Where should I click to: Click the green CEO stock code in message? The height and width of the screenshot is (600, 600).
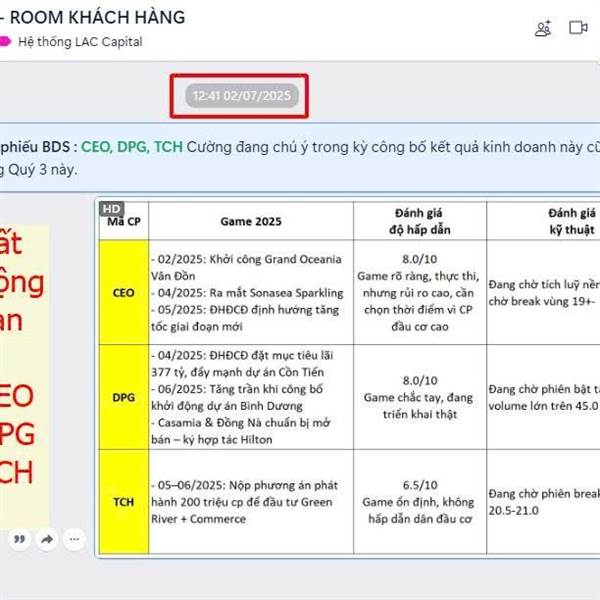point(97,147)
